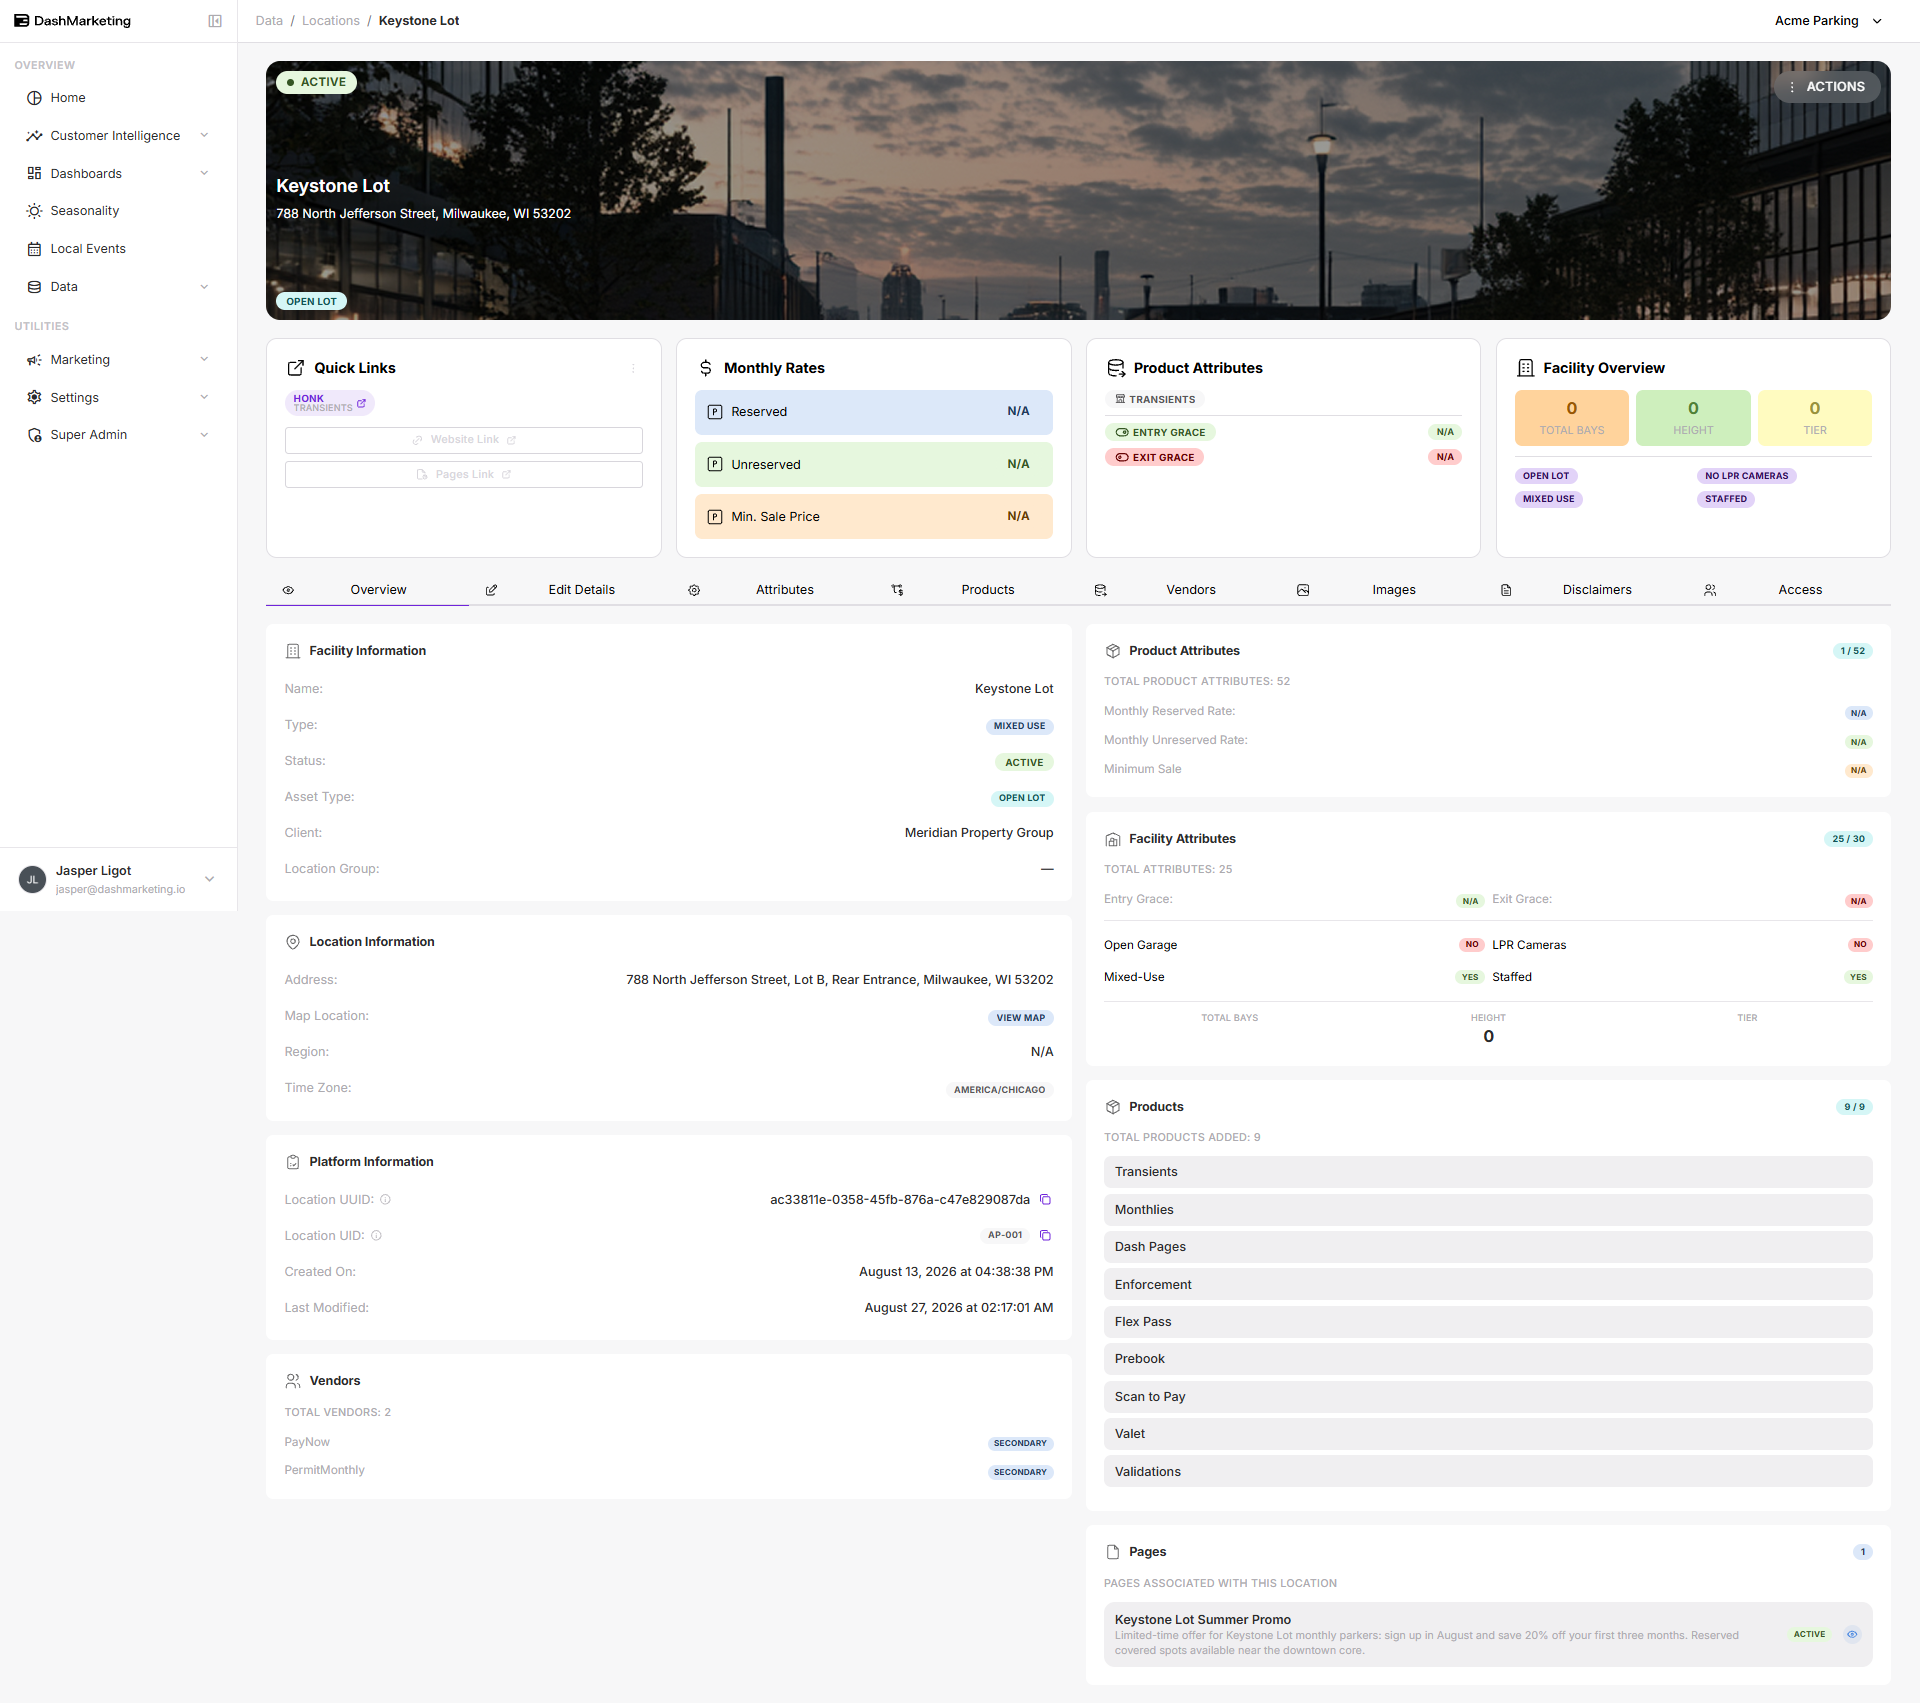Click the Website Link button
Screen dimensions: 1920x1703
(464, 440)
